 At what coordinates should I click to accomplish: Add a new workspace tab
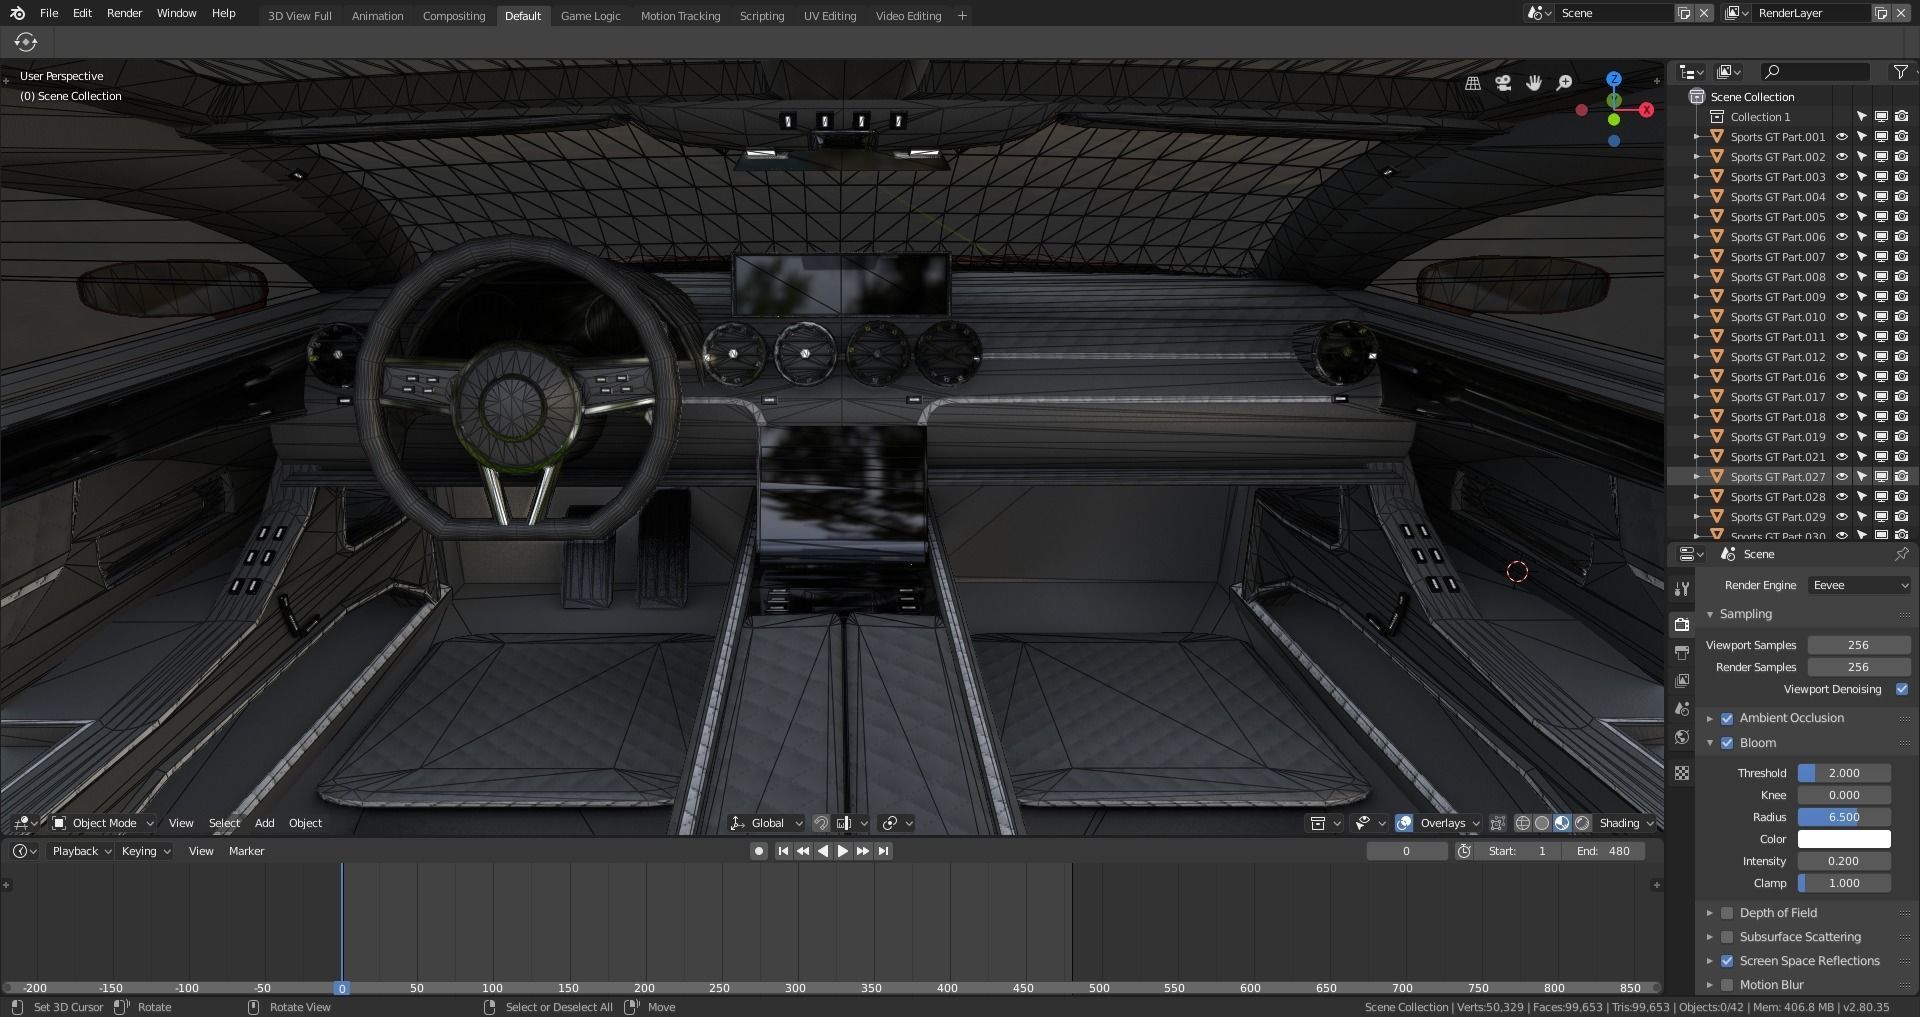point(962,16)
